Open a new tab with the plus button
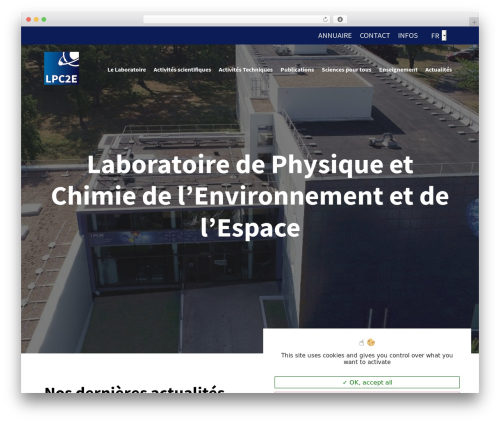 click(474, 22)
